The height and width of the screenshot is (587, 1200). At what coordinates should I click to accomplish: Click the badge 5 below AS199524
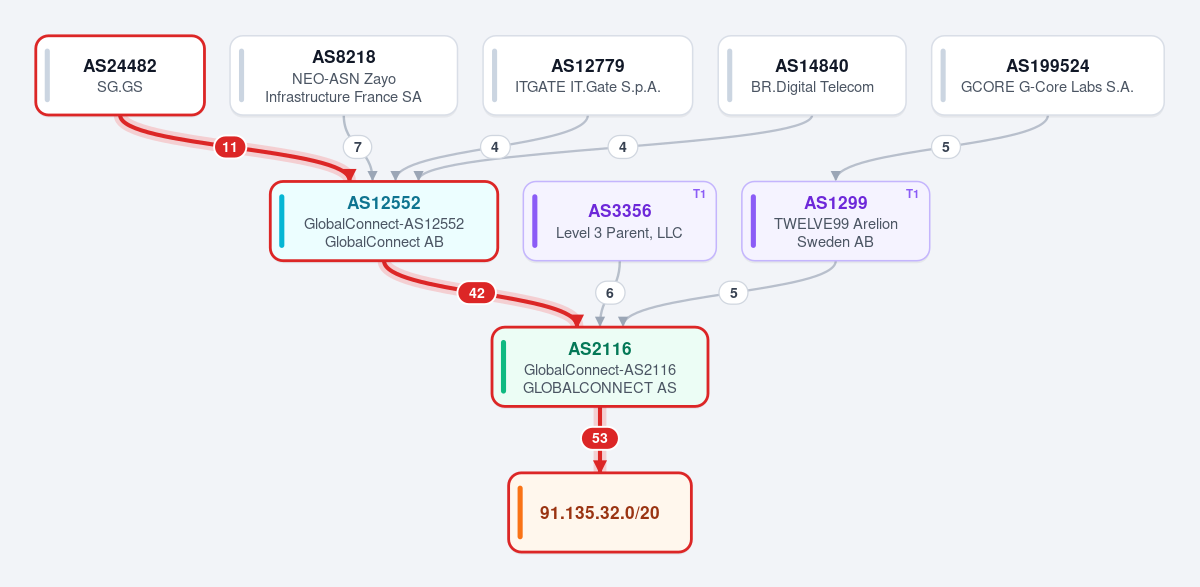946,147
